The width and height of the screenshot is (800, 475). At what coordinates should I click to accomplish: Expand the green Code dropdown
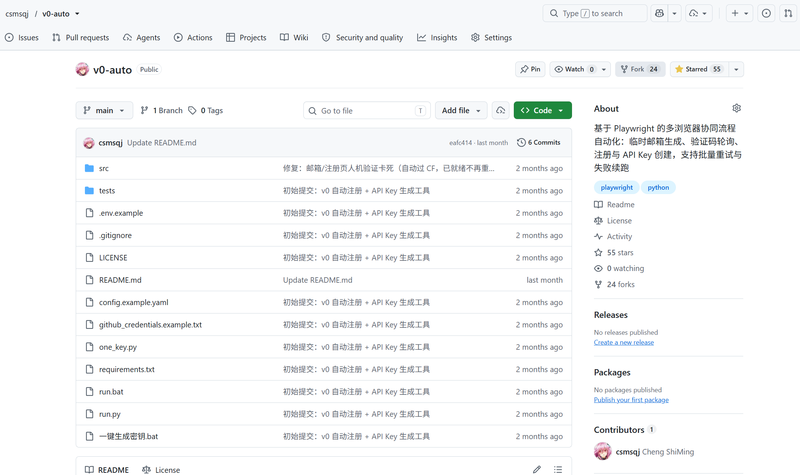click(542, 110)
